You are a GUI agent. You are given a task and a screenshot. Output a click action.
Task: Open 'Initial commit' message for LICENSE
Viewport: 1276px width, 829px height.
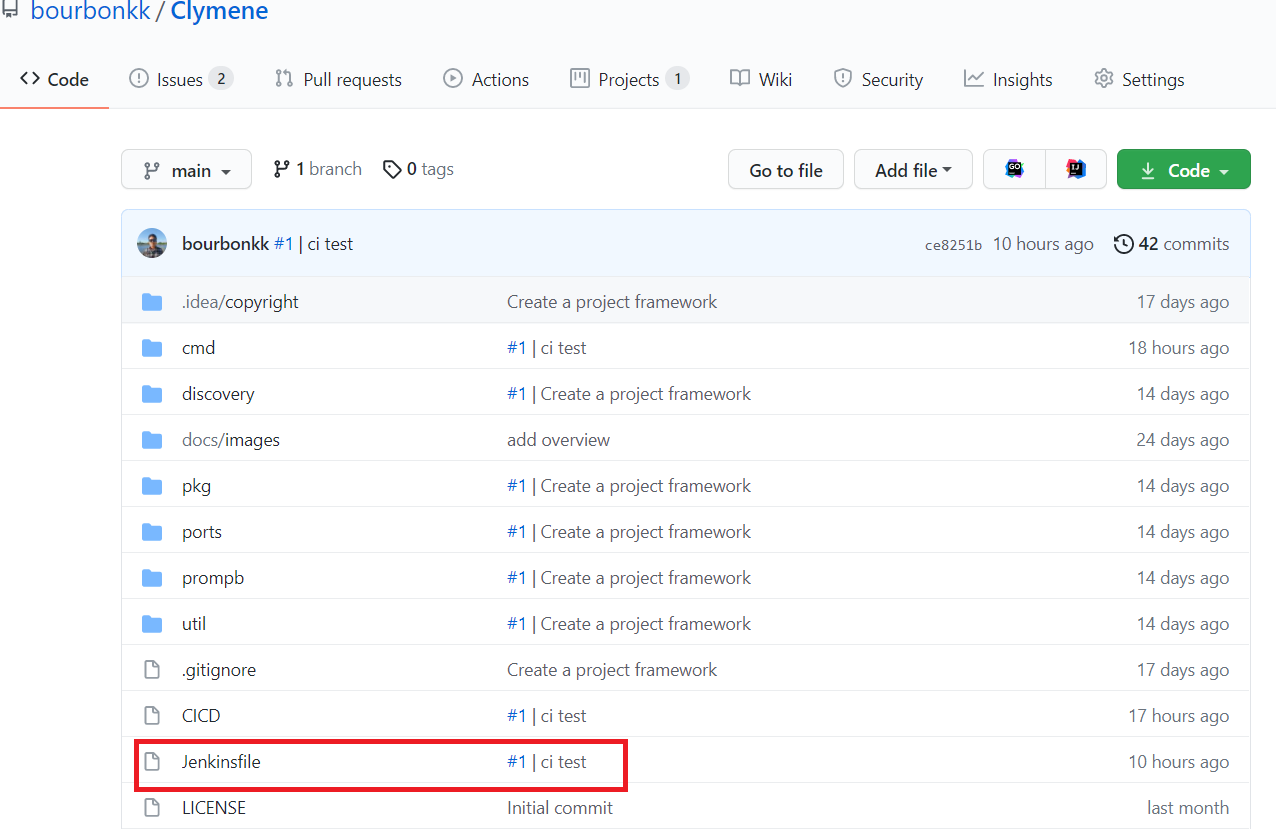coord(560,808)
